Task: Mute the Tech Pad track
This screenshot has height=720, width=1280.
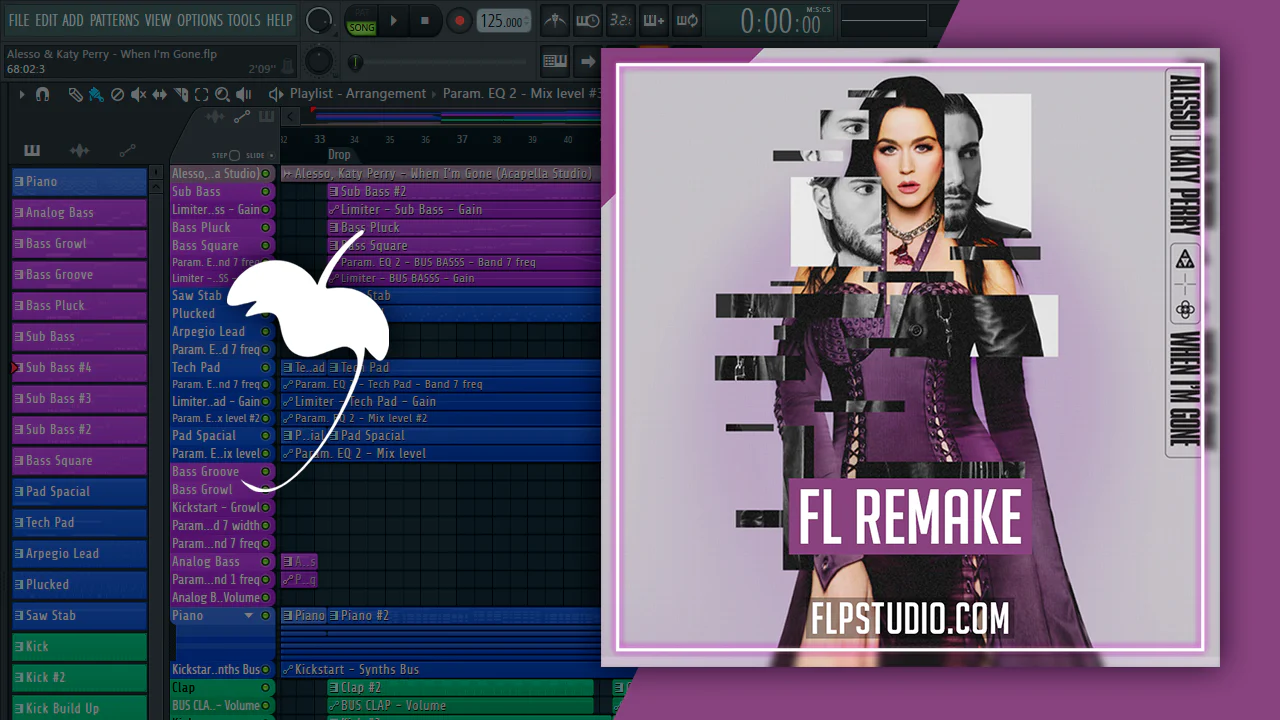Action: (x=266, y=367)
